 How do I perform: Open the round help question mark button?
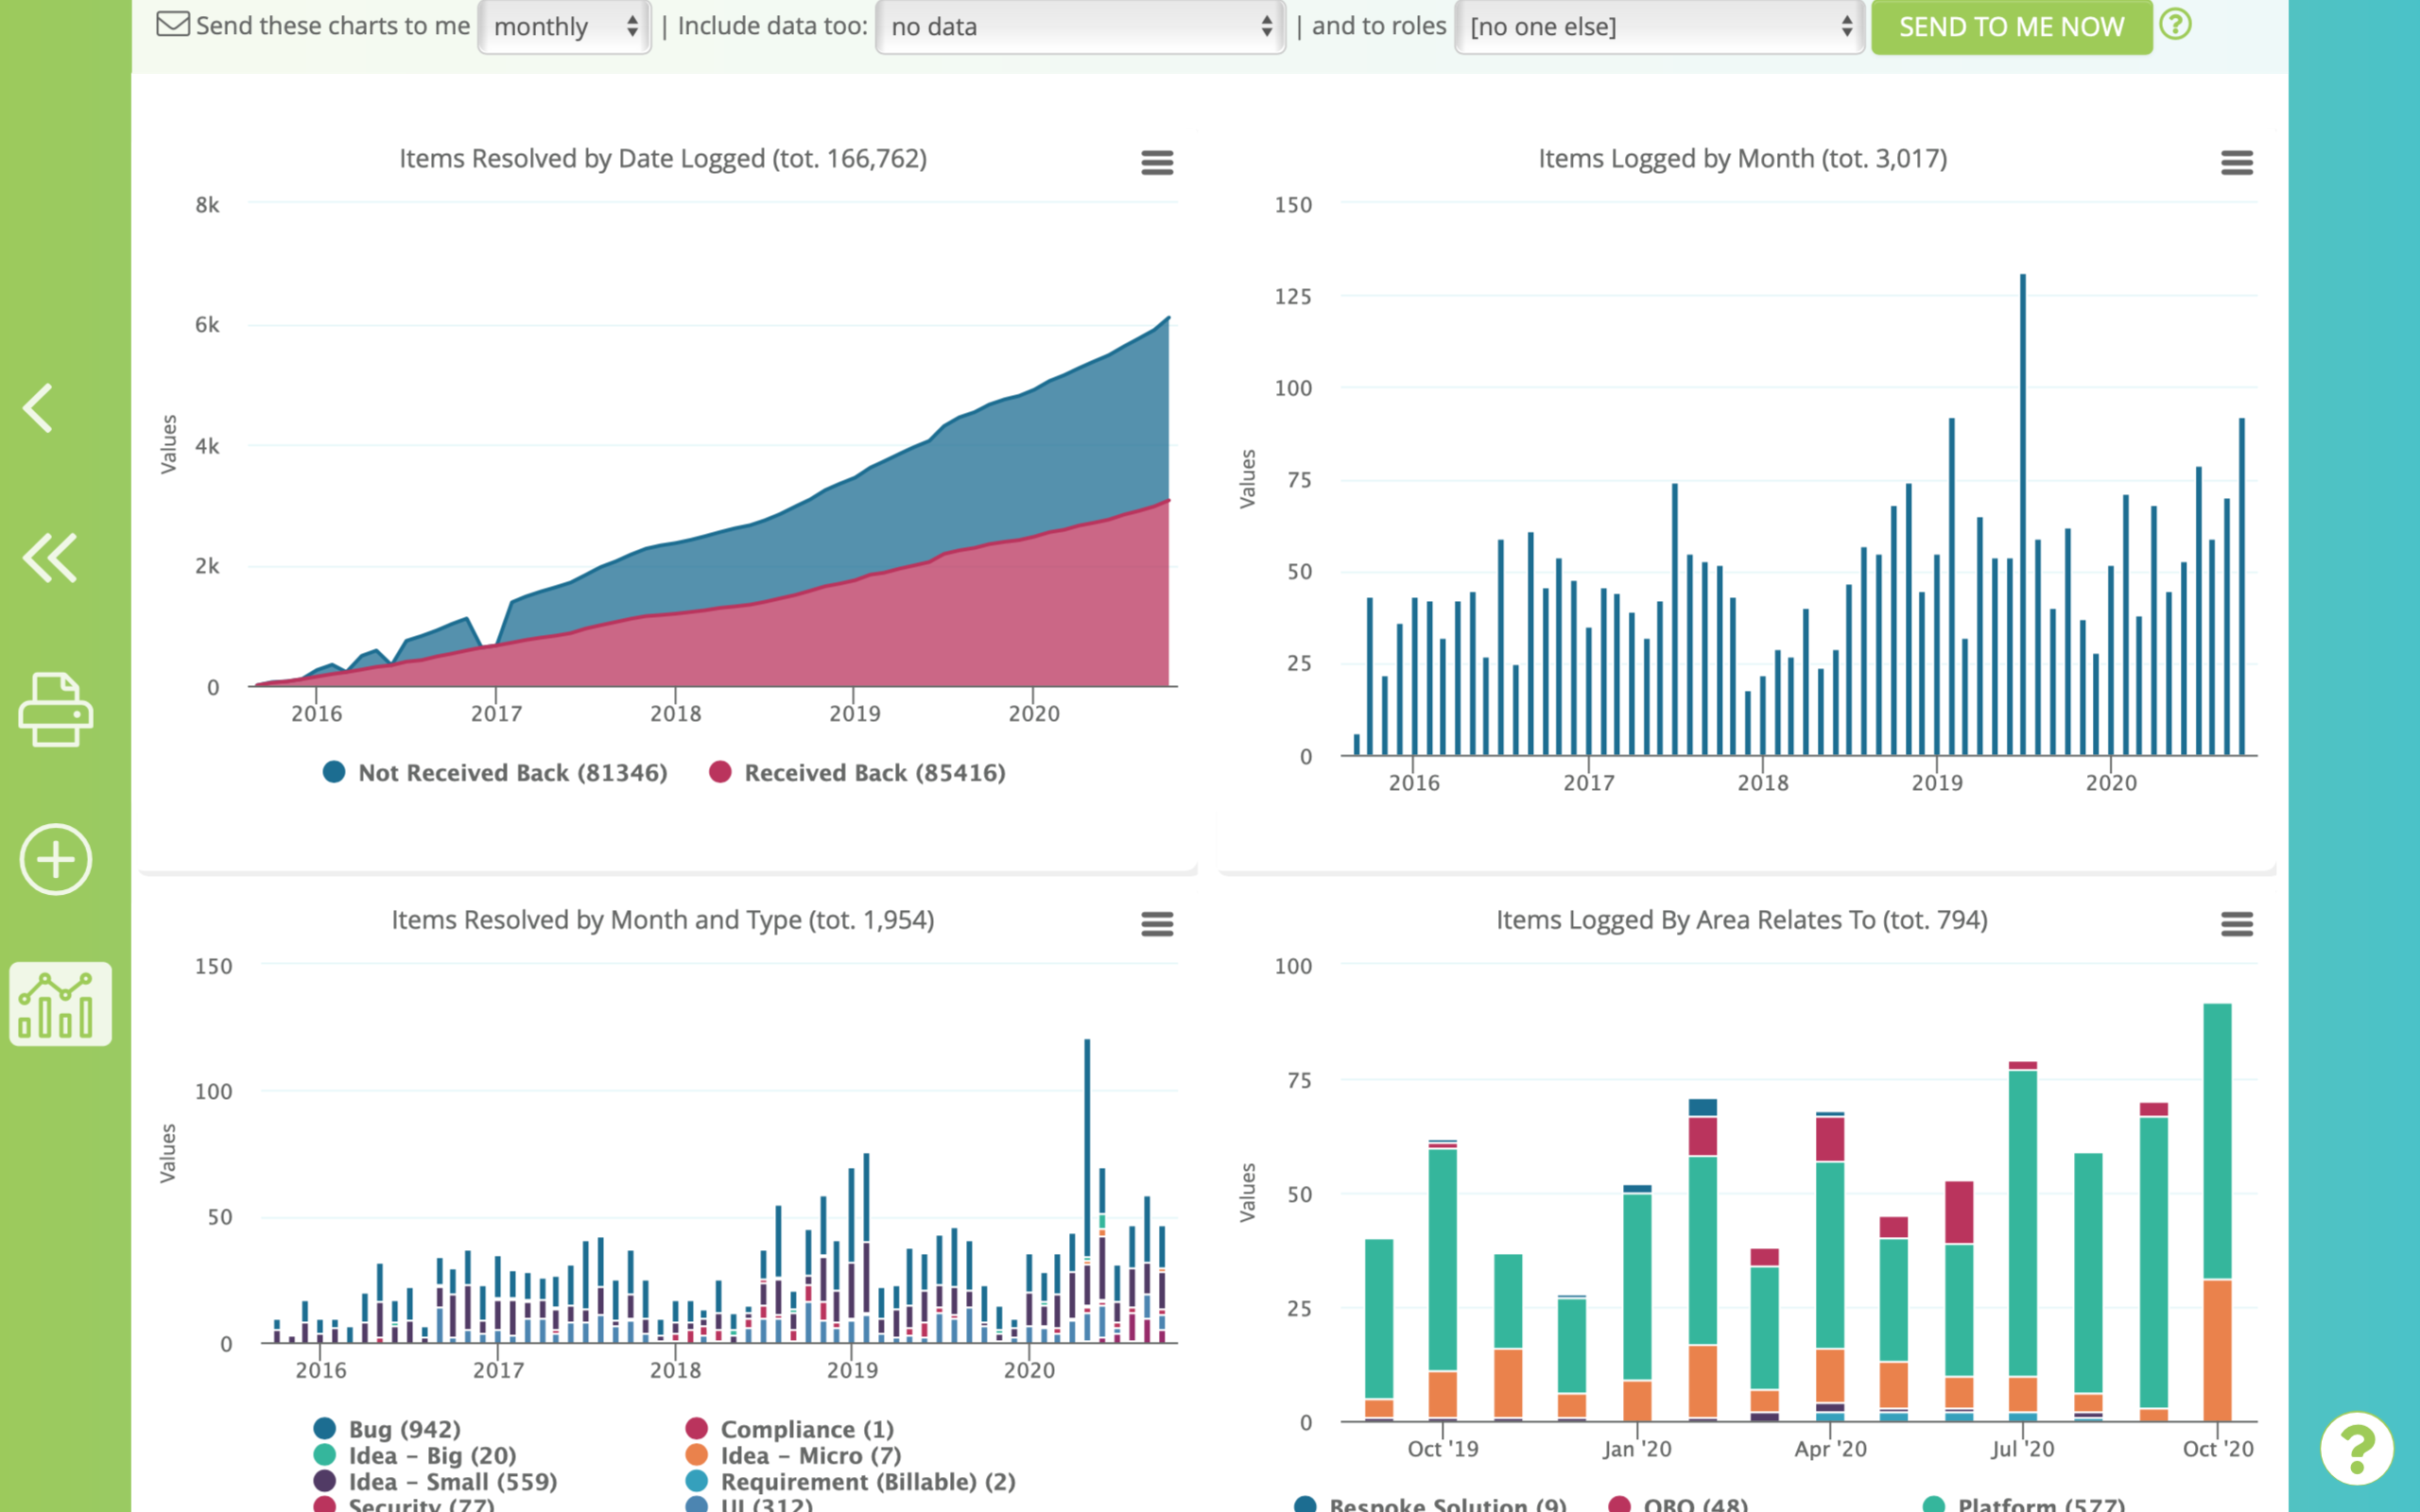pos(2356,1447)
